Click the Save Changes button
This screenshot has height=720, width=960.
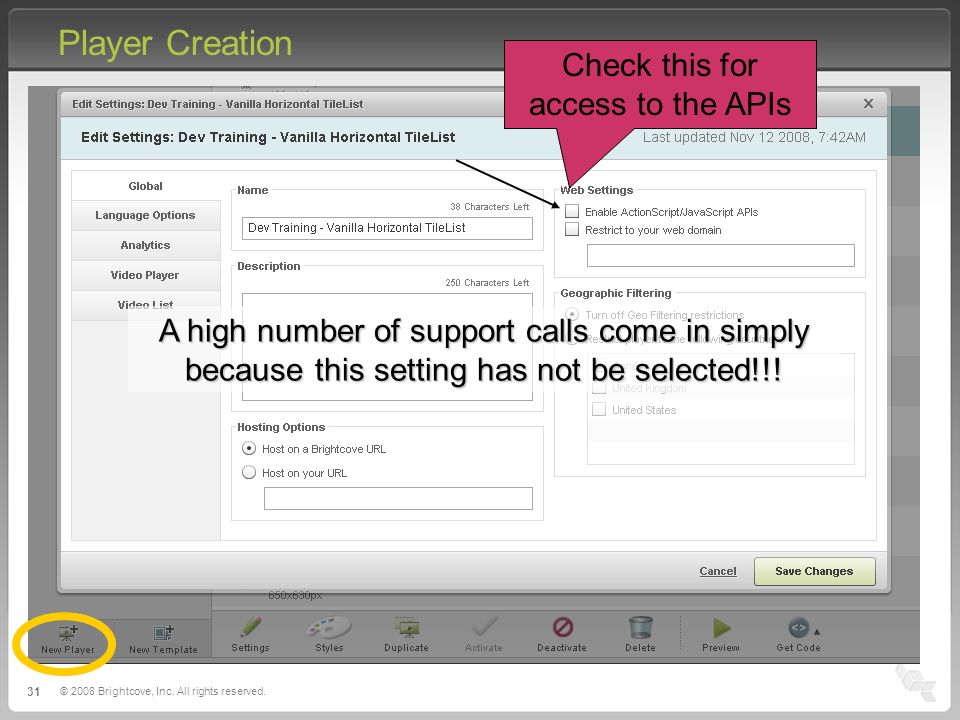click(x=814, y=571)
